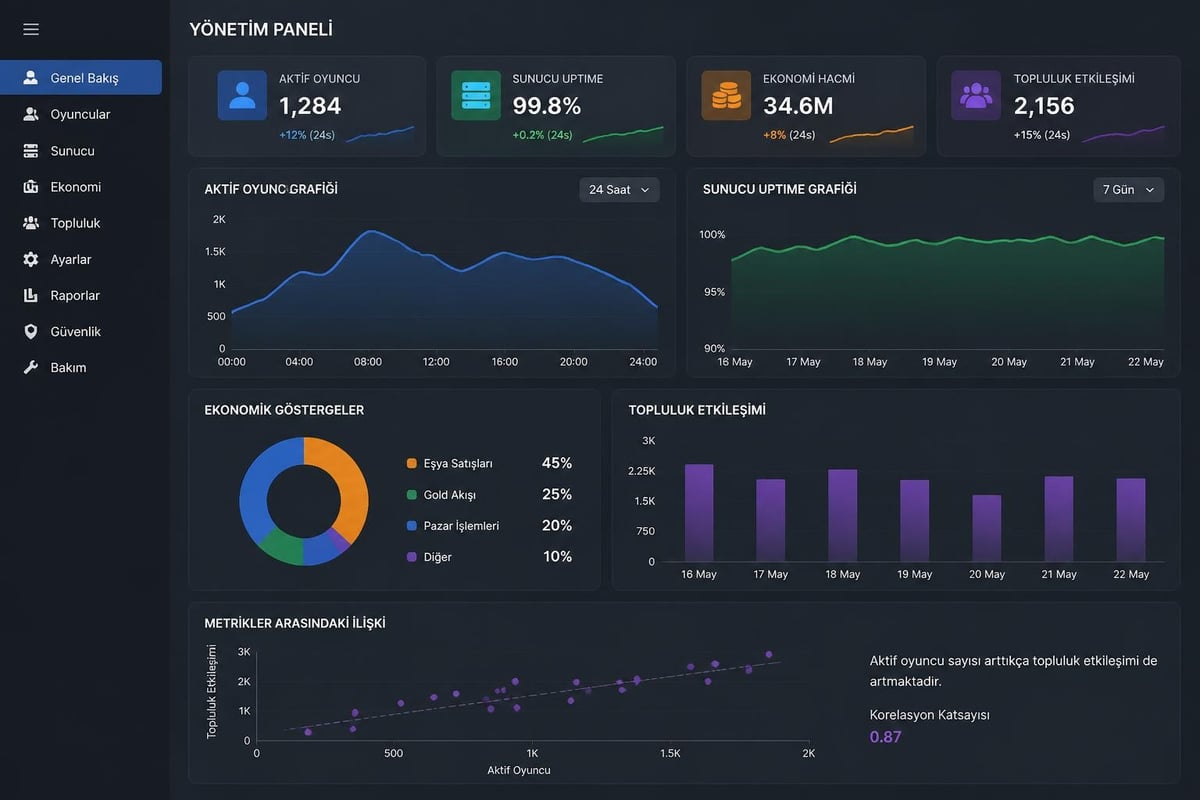Viewport: 1200px width, 800px height.
Task: Click the green Sunucu Uptime card icon
Action: point(476,95)
